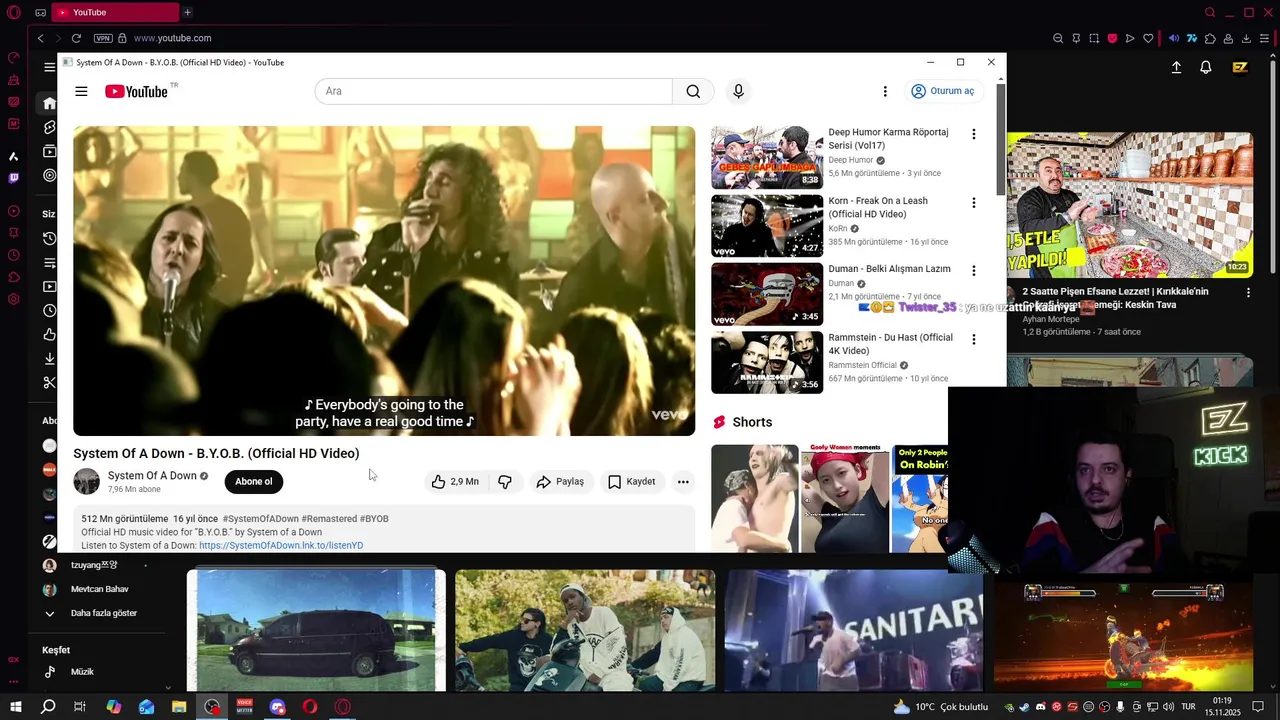Focus the Ara search field

tap(494, 91)
